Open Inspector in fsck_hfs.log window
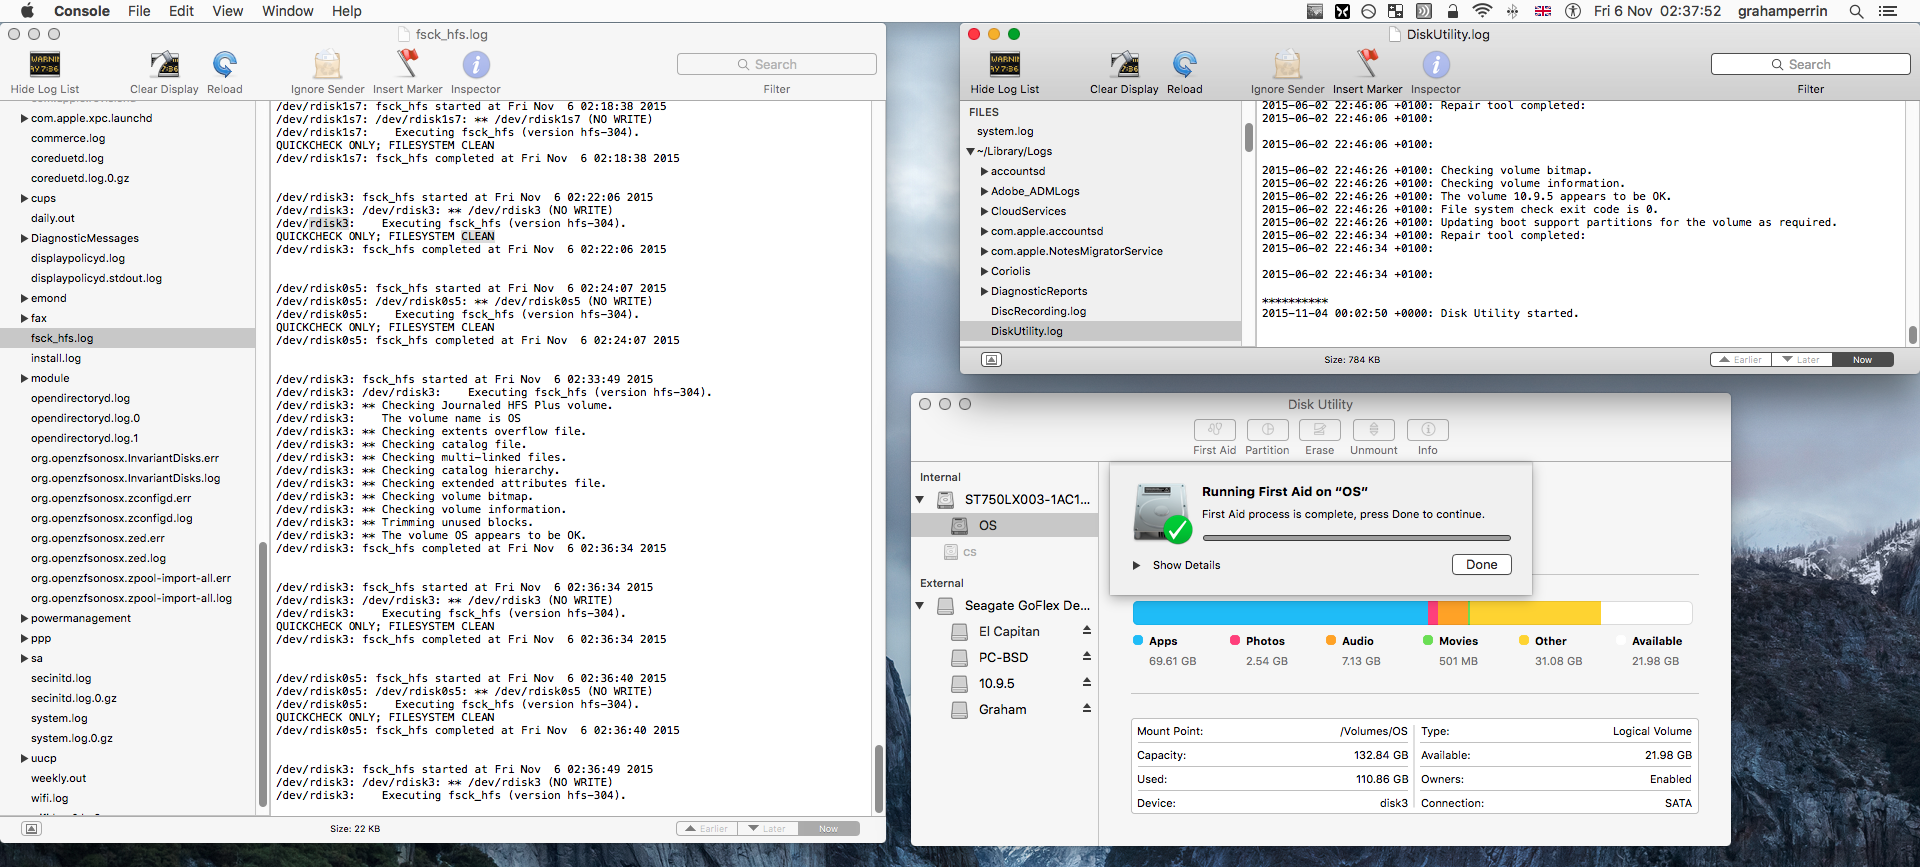The height and width of the screenshot is (867, 1920). [x=475, y=72]
